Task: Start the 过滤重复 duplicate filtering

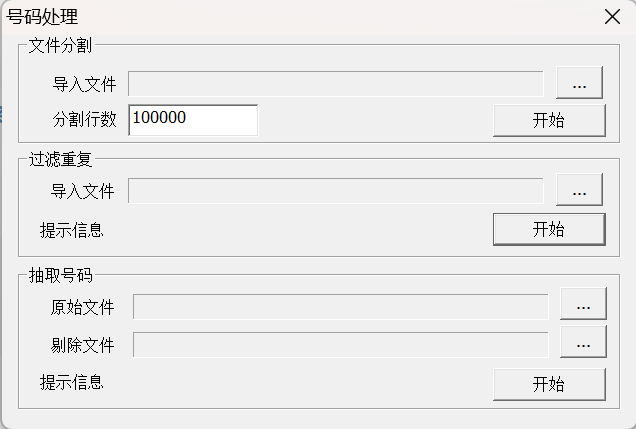Action: pyautogui.click(x=548, y=229)
